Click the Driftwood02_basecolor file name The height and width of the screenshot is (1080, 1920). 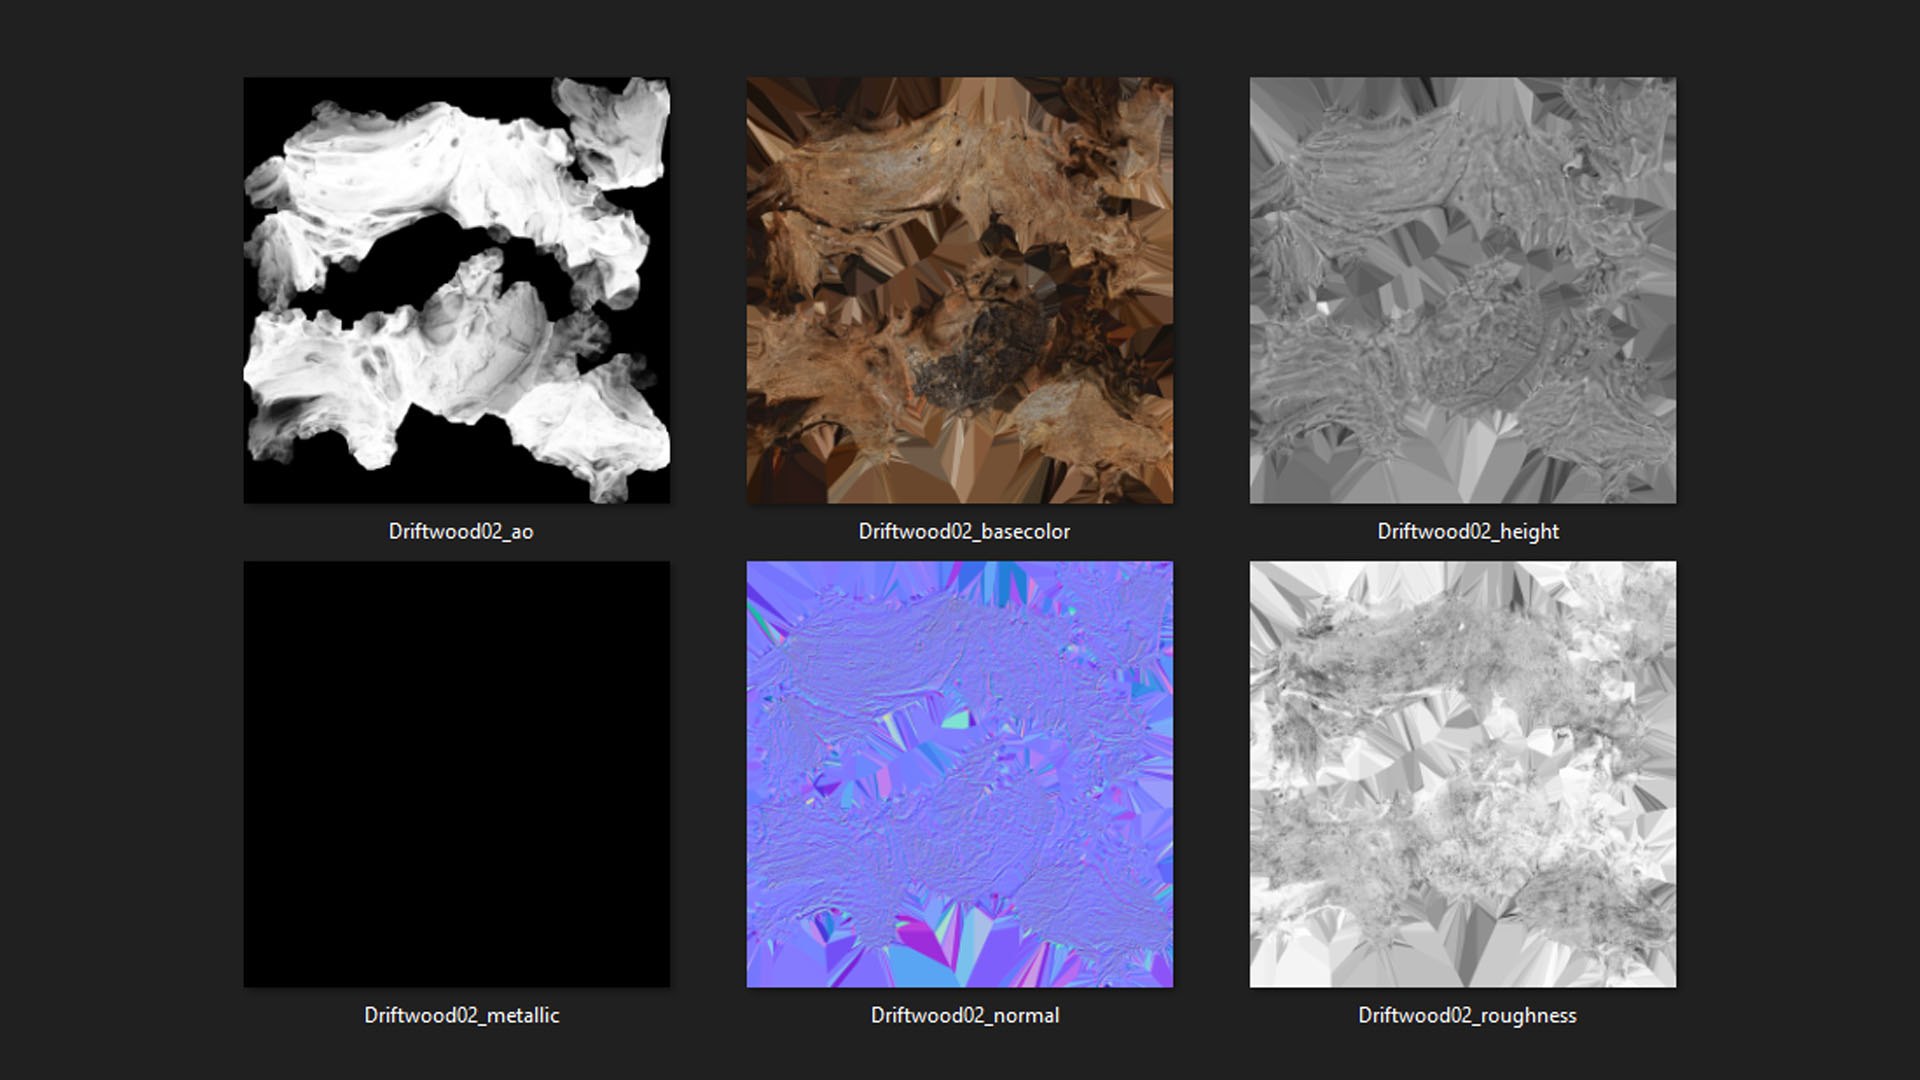[x=964, y=532]
